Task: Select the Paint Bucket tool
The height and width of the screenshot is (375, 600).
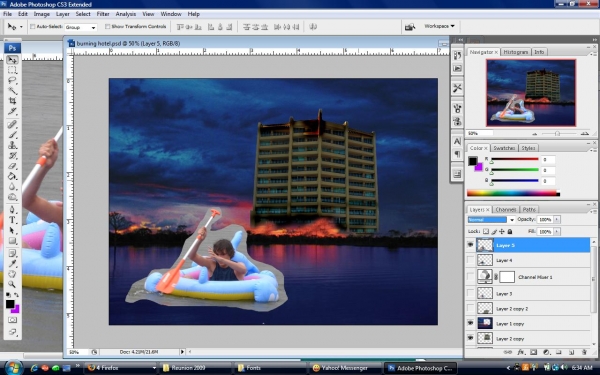Action: coord(12,176)
